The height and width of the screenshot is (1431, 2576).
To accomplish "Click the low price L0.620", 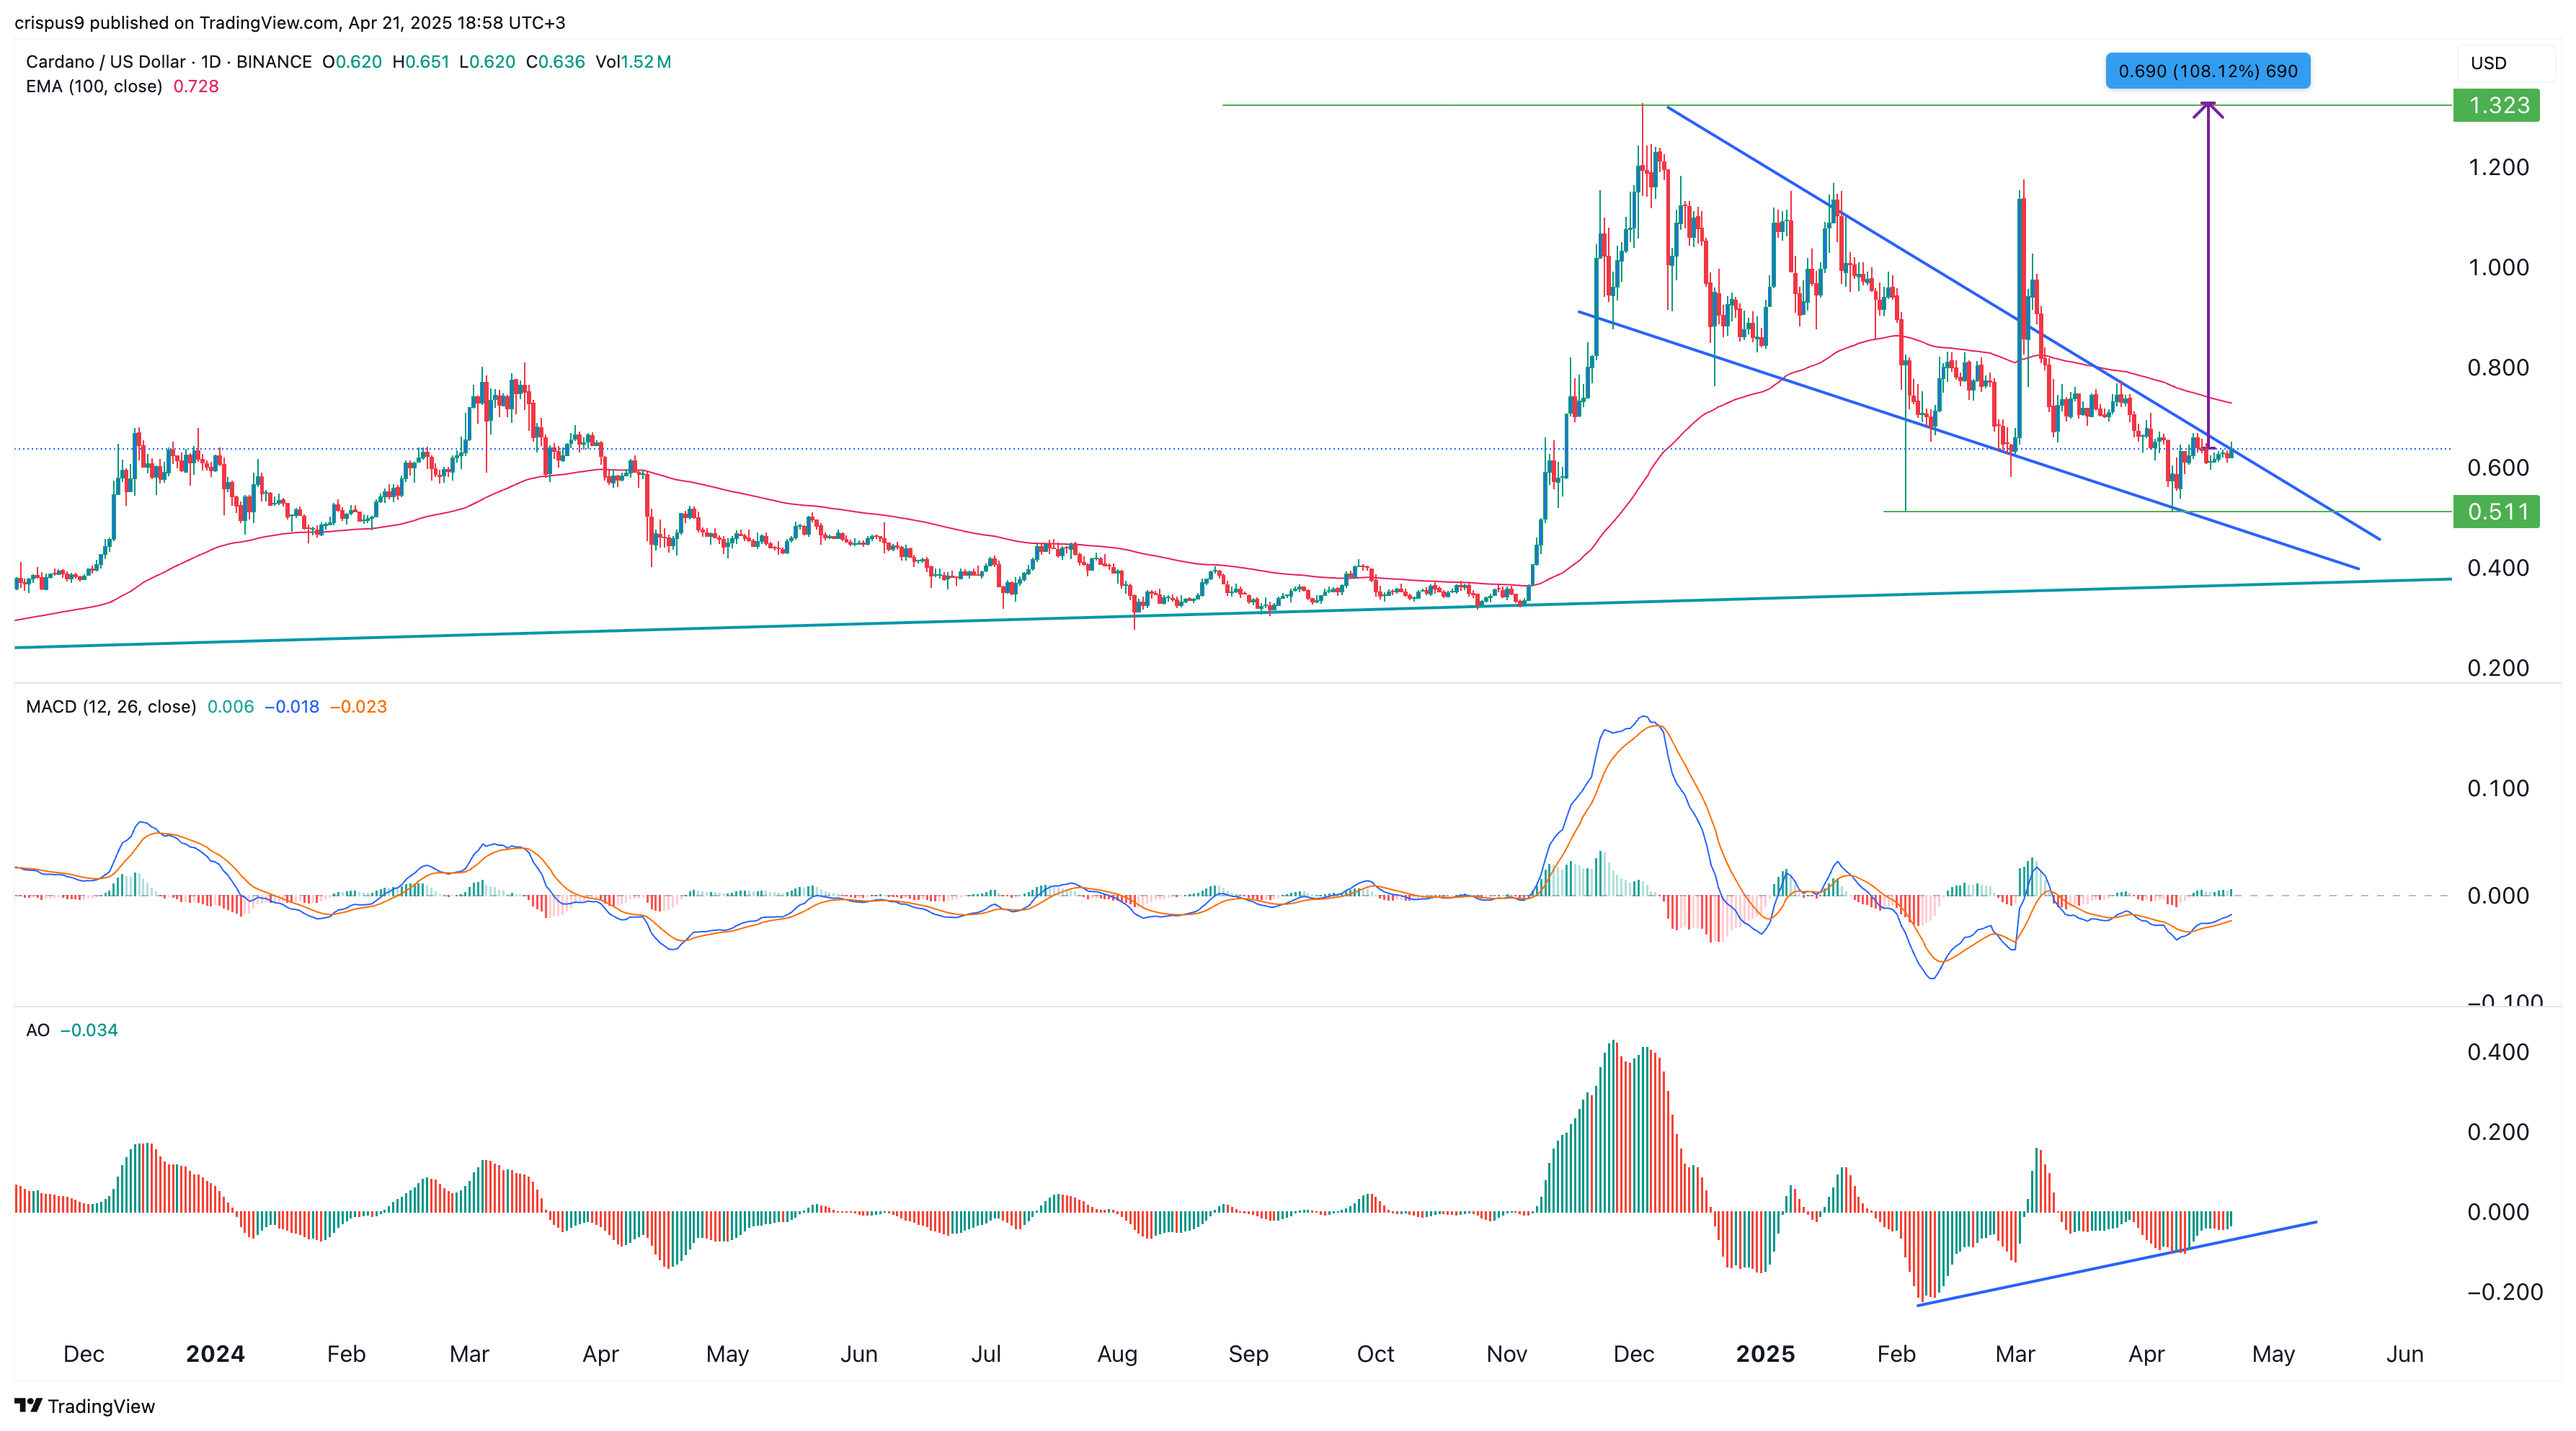I will [x=487, y=62].
